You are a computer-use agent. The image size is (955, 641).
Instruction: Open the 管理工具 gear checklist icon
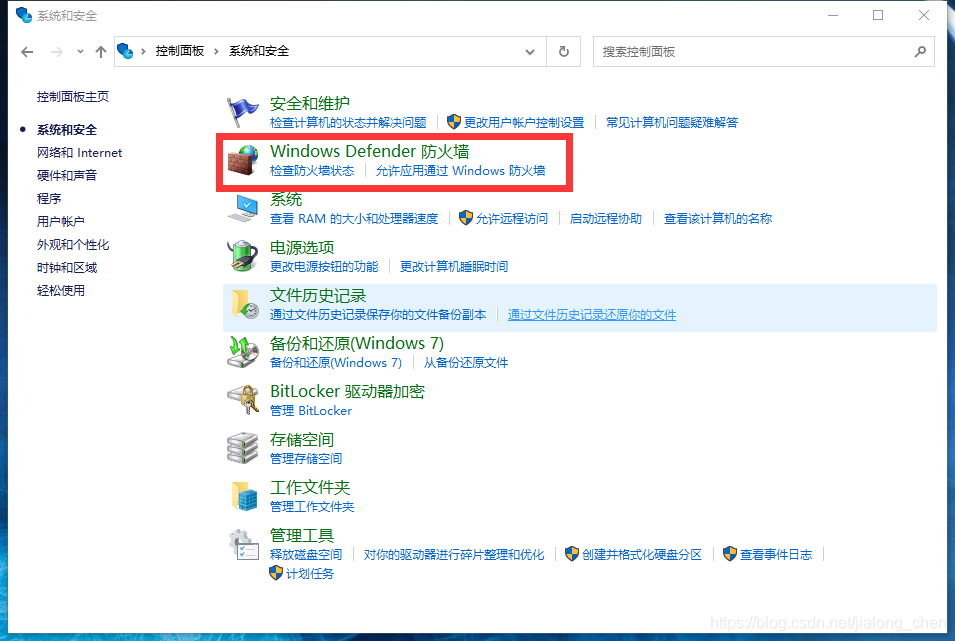[244, 544]
